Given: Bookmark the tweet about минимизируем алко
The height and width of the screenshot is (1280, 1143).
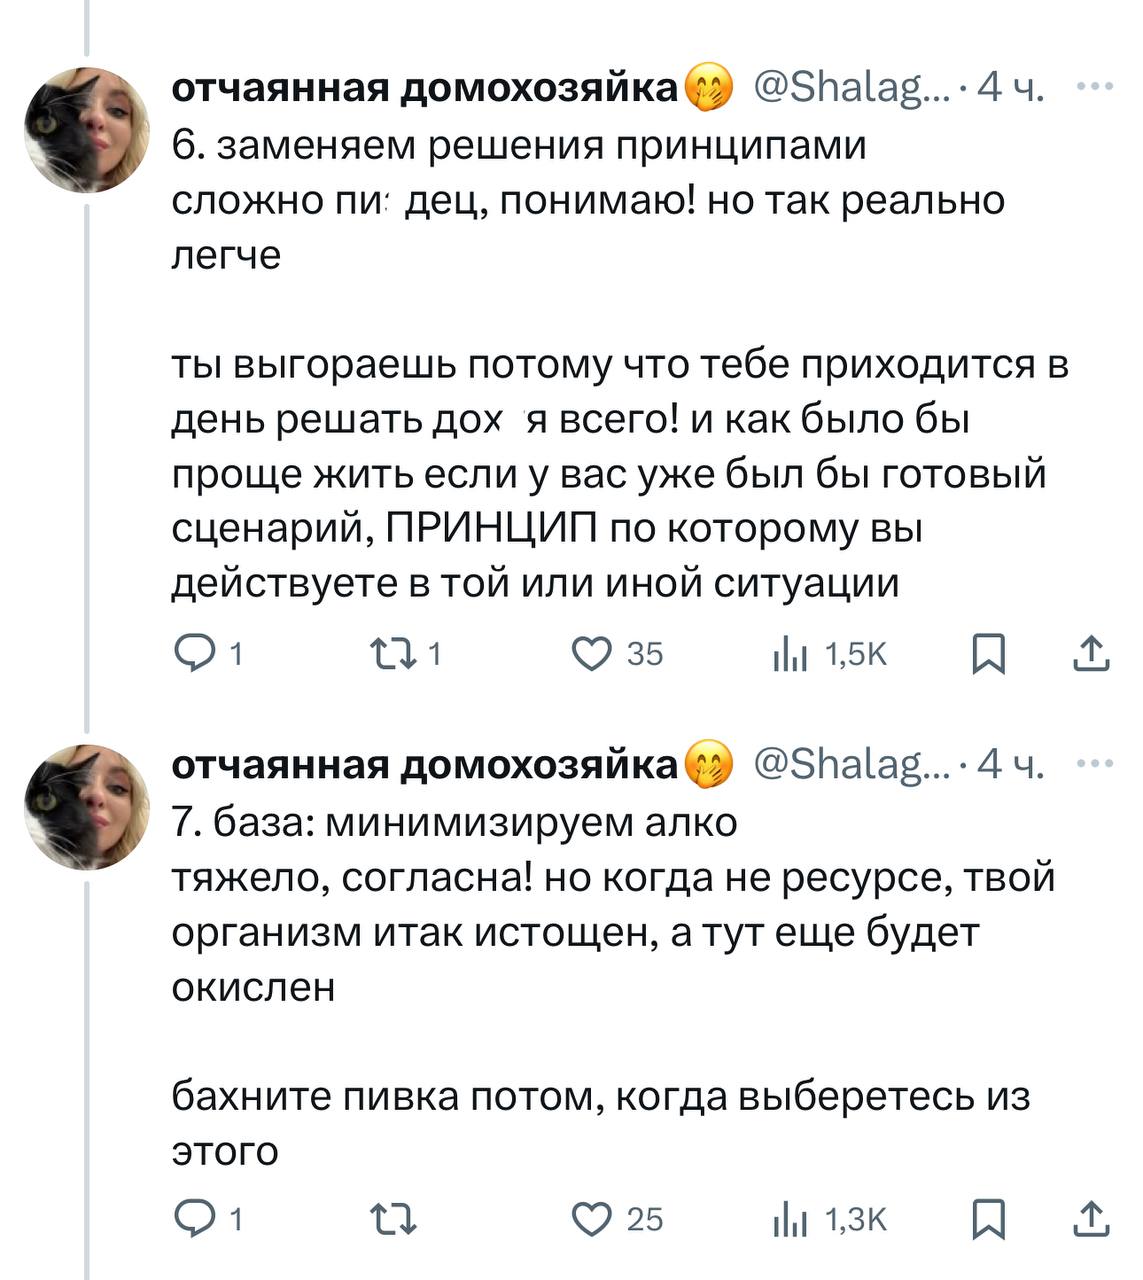Looking at the screenshot, I should click(x=989, y=1218).
